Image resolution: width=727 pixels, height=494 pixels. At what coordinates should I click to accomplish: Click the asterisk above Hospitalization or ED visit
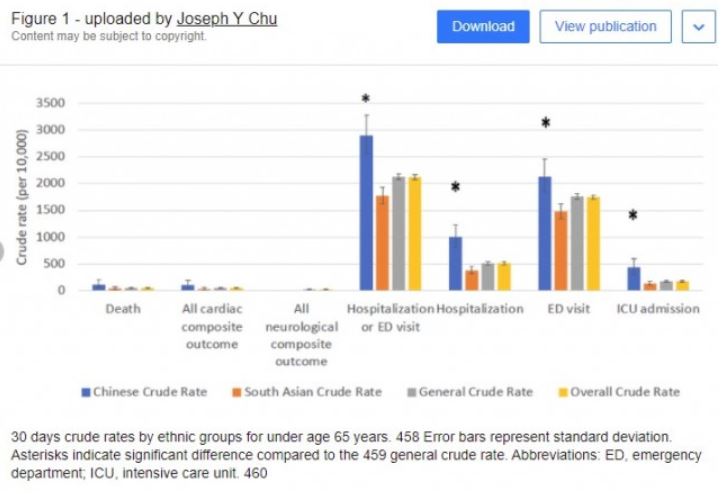(x=366, y=100)
